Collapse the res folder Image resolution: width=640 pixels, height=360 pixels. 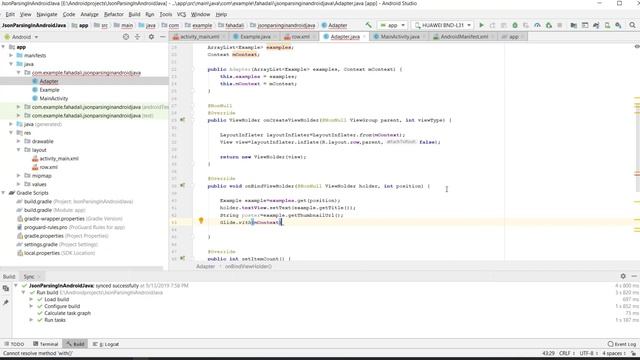point(11,133)
